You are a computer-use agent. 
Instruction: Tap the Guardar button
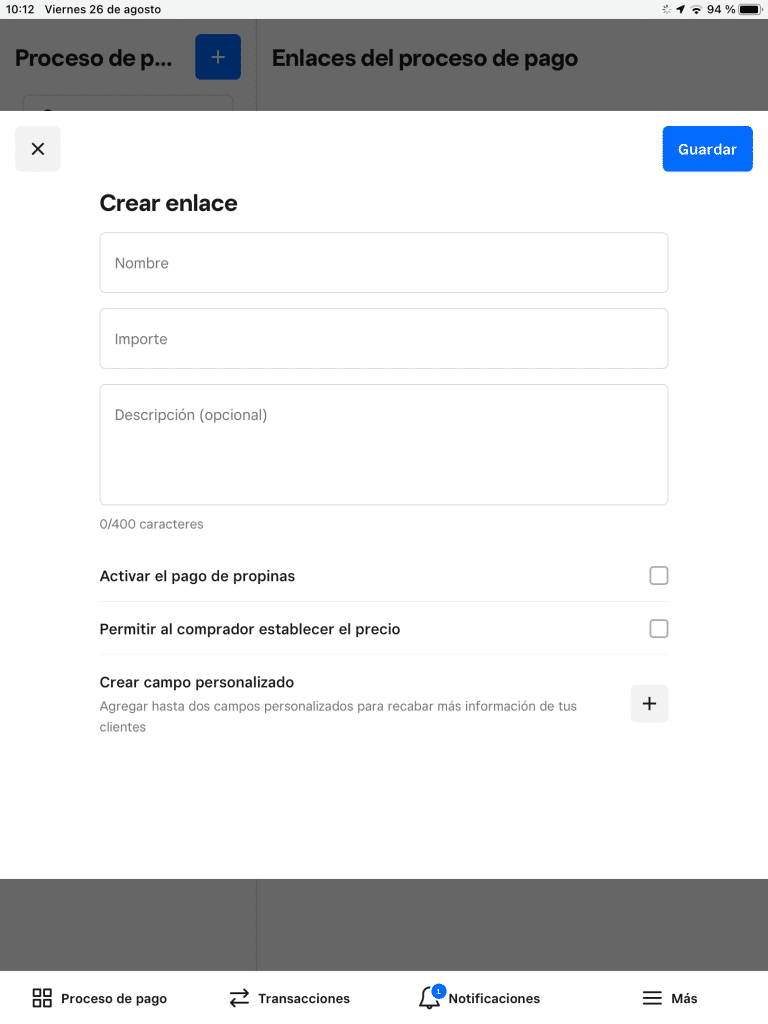tap(707, 149)
